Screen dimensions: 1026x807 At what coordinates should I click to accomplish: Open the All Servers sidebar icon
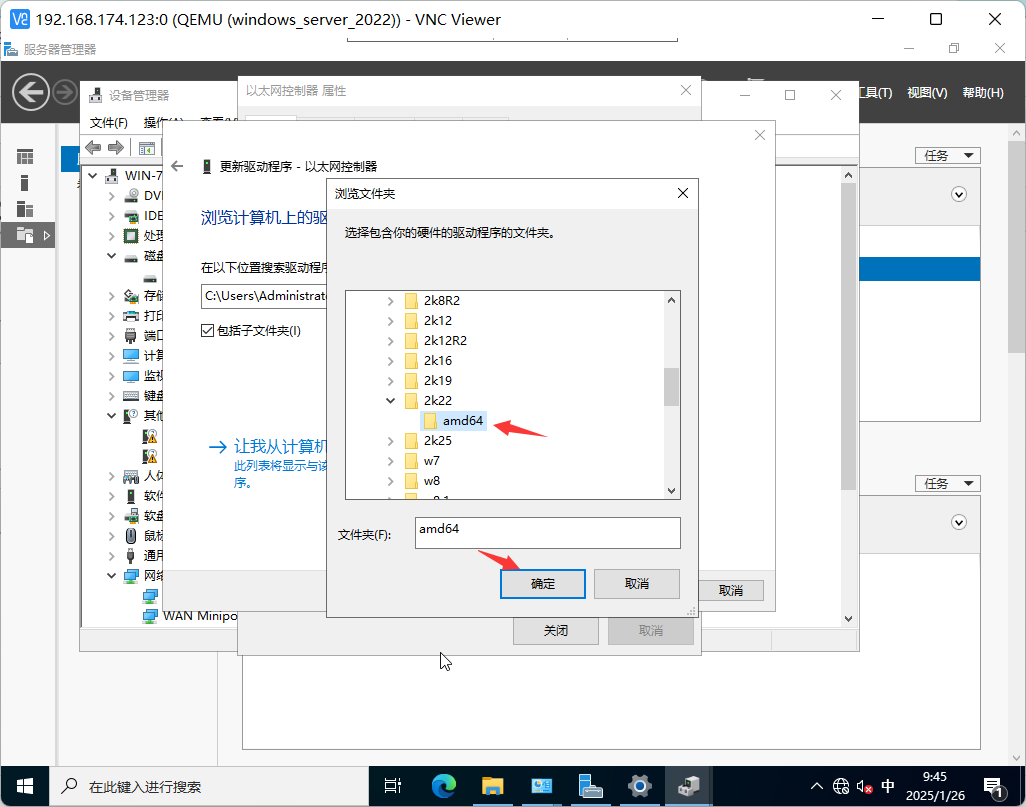pos(25,209)
